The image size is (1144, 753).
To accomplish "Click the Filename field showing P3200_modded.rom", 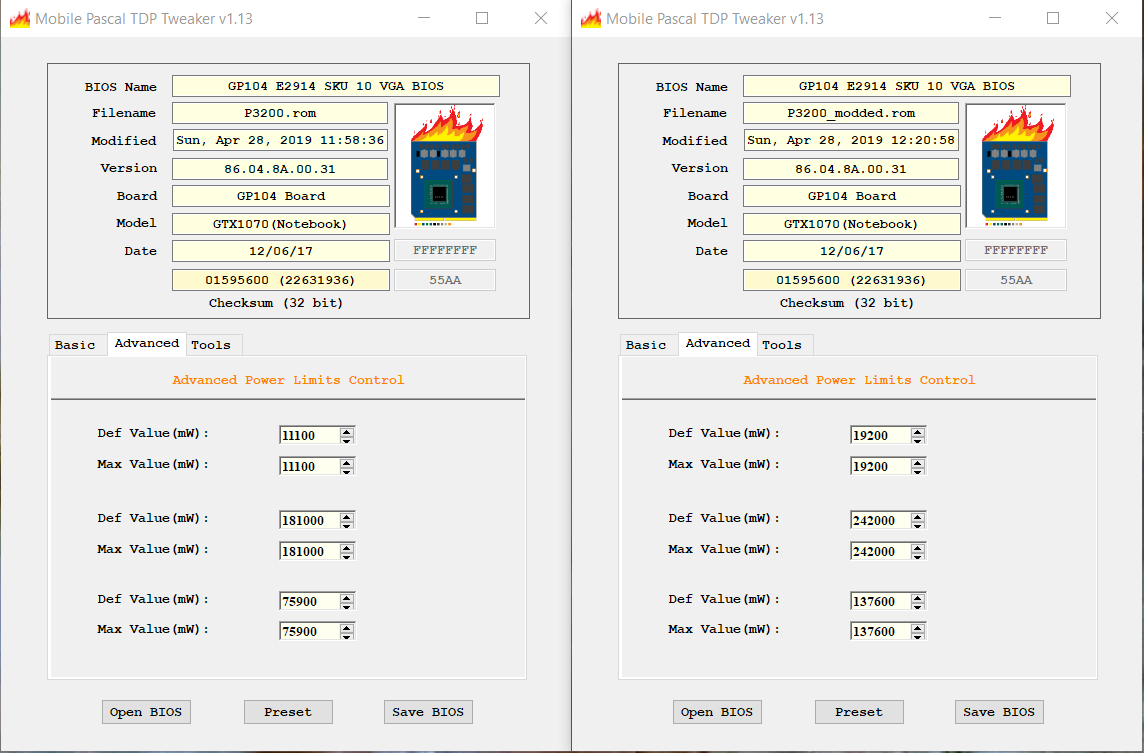I will tap(851, 113).
